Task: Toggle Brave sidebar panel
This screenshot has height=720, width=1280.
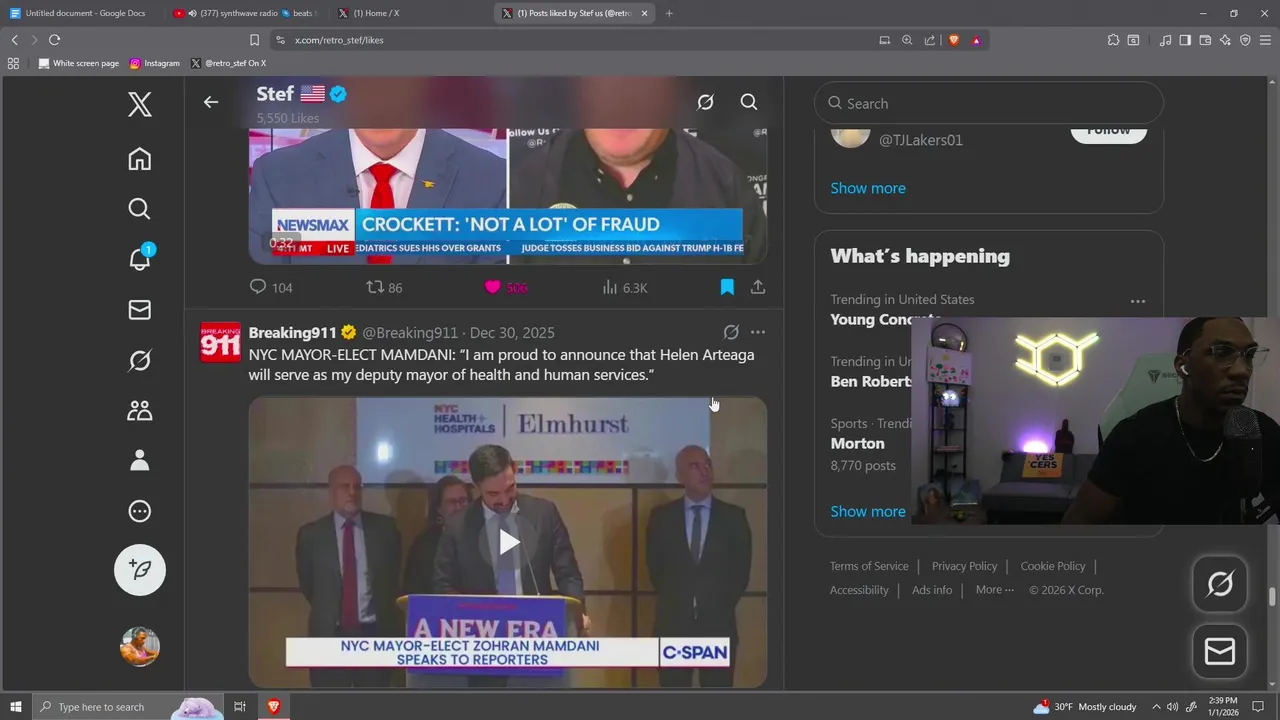Action: click(x=1185, y=40)
